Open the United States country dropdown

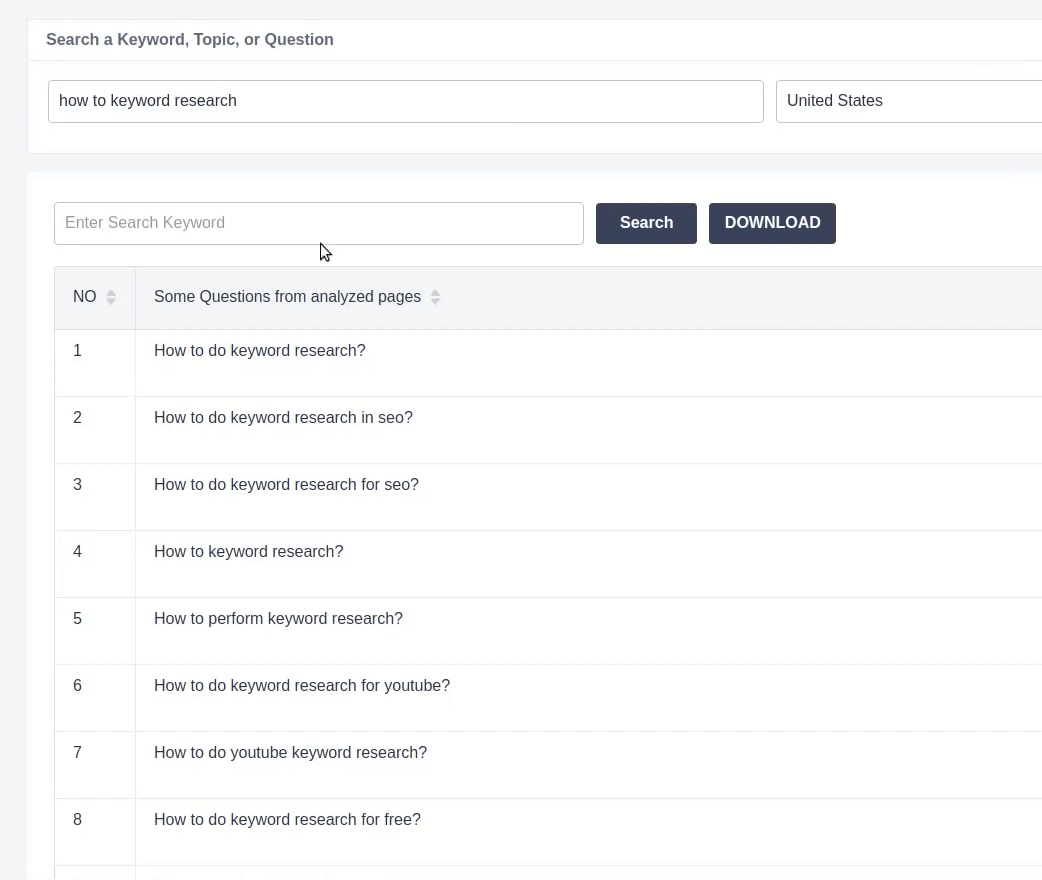tap(908, 101)
